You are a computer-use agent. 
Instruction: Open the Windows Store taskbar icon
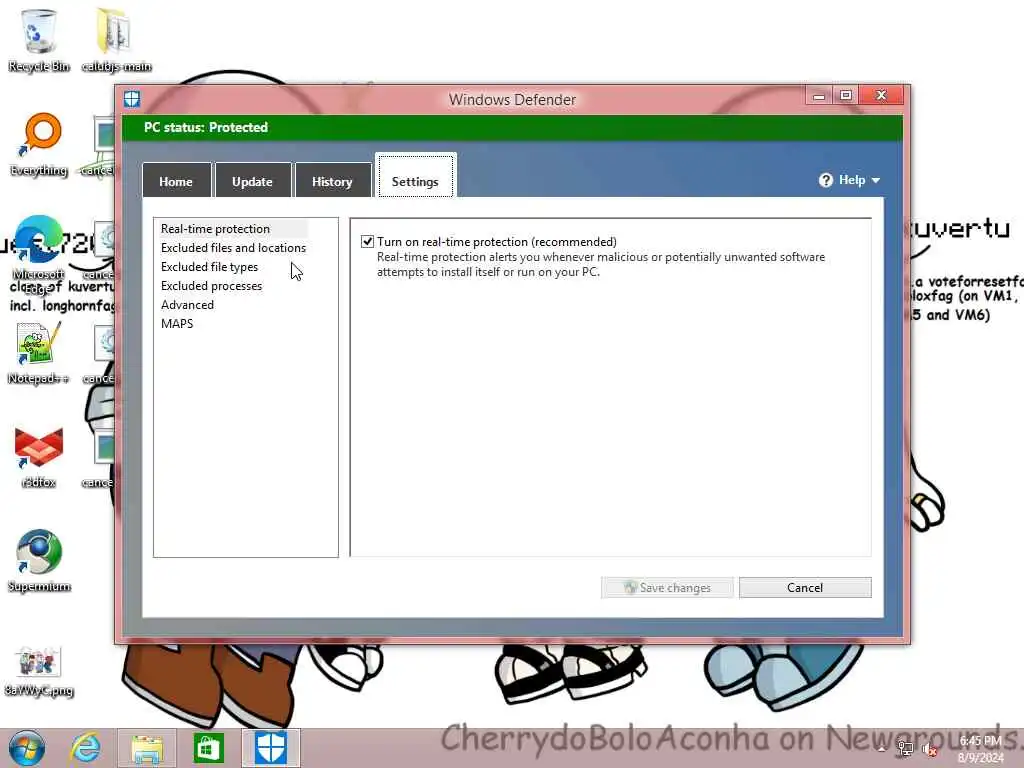pos(208,748)
